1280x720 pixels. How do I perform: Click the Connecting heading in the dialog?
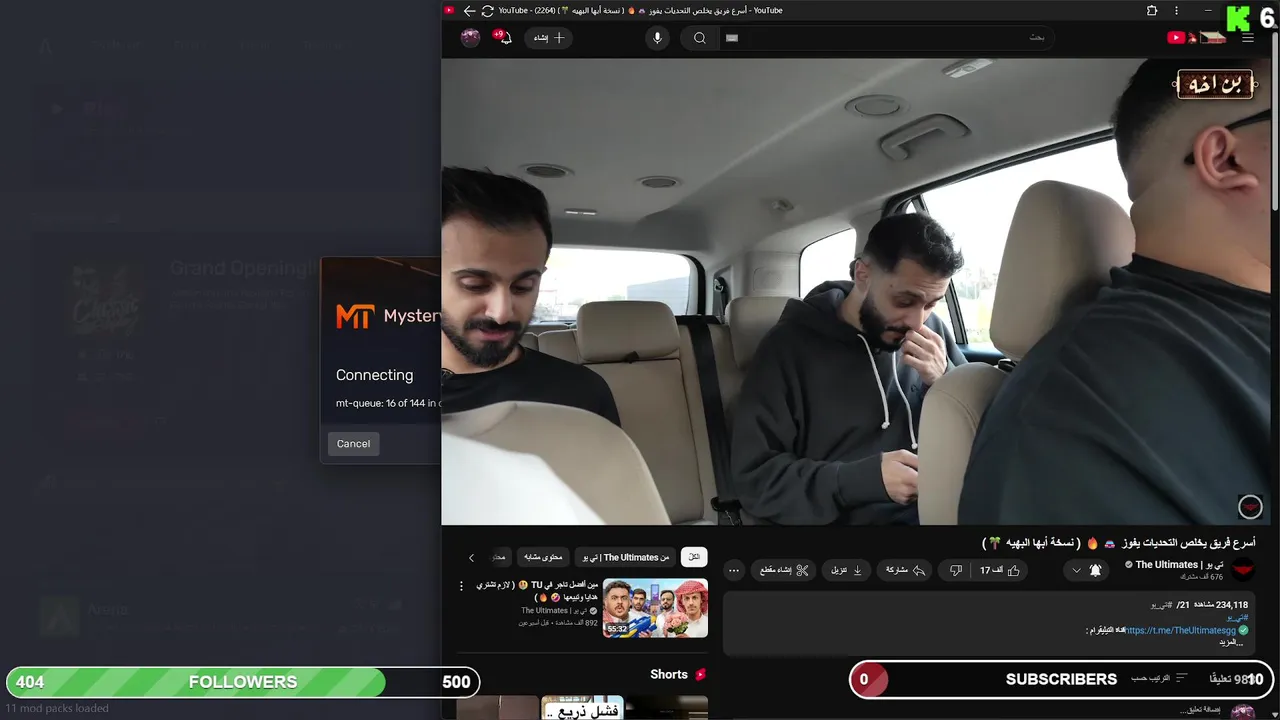click(374, 375)
